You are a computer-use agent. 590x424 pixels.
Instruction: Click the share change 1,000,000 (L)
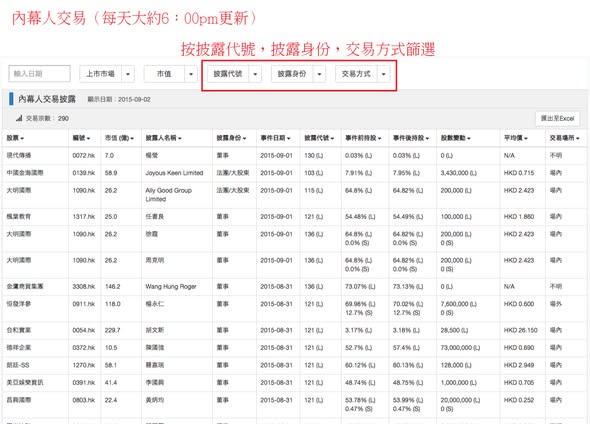tap(459, 382)
